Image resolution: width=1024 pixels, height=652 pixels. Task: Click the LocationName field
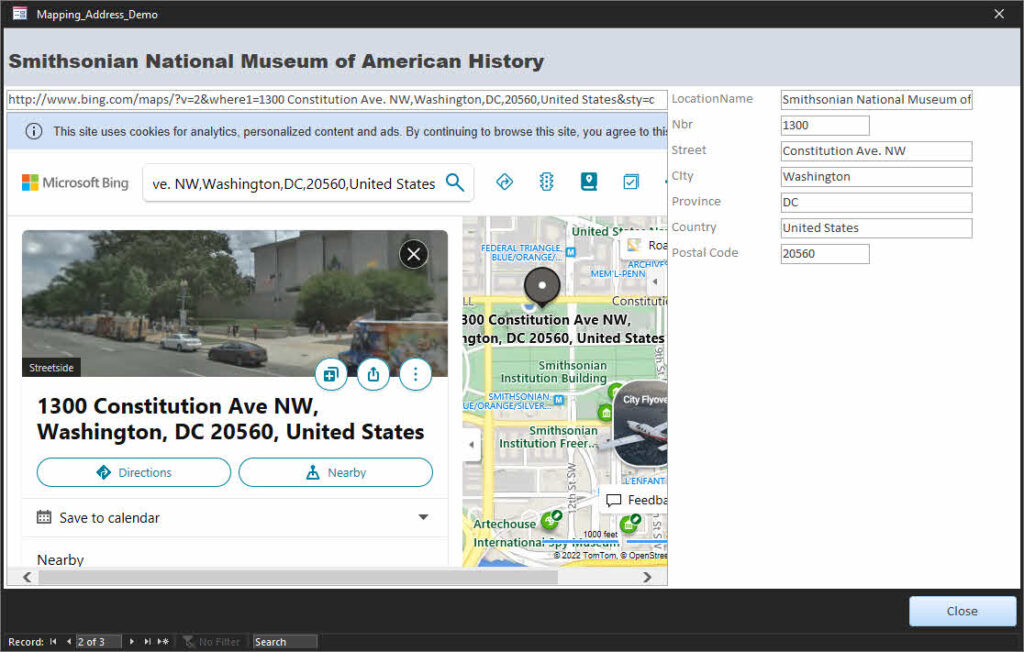coord(876,99)
